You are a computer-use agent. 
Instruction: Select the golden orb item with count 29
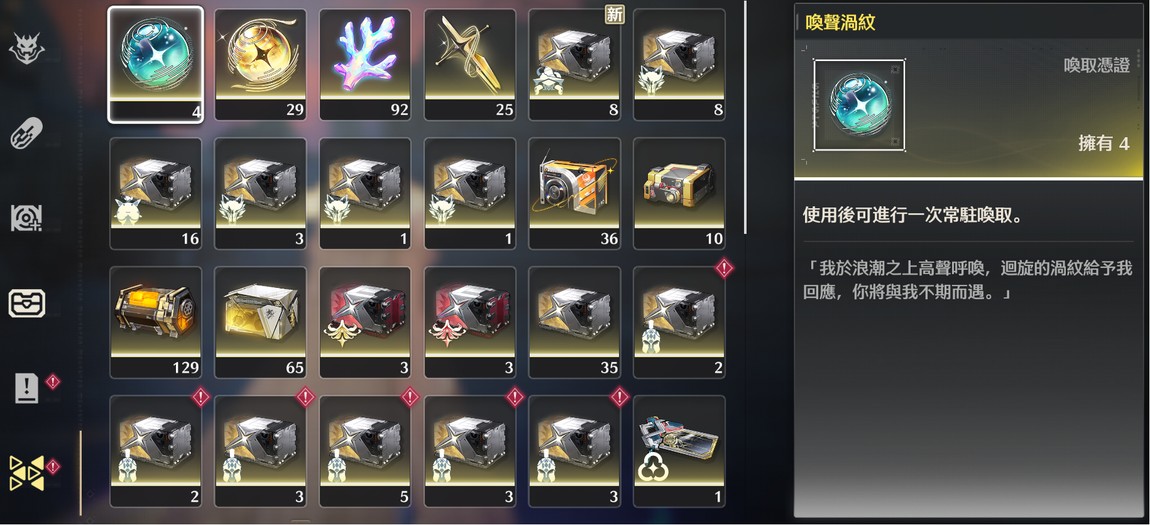[260, 65]
